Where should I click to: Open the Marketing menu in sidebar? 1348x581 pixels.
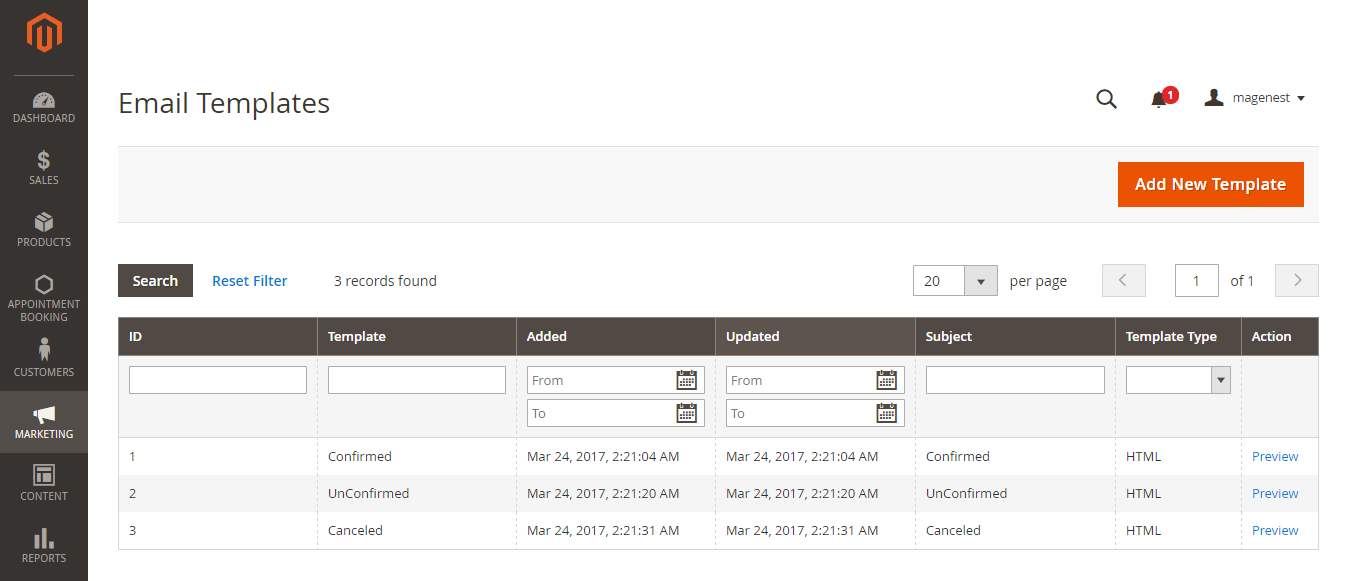(x=44, y=422)
